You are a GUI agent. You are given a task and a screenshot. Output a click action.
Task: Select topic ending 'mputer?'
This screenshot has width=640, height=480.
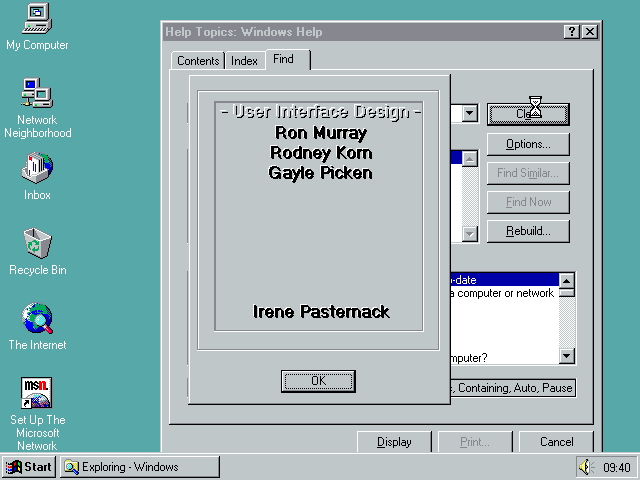(x=504, y=358)
